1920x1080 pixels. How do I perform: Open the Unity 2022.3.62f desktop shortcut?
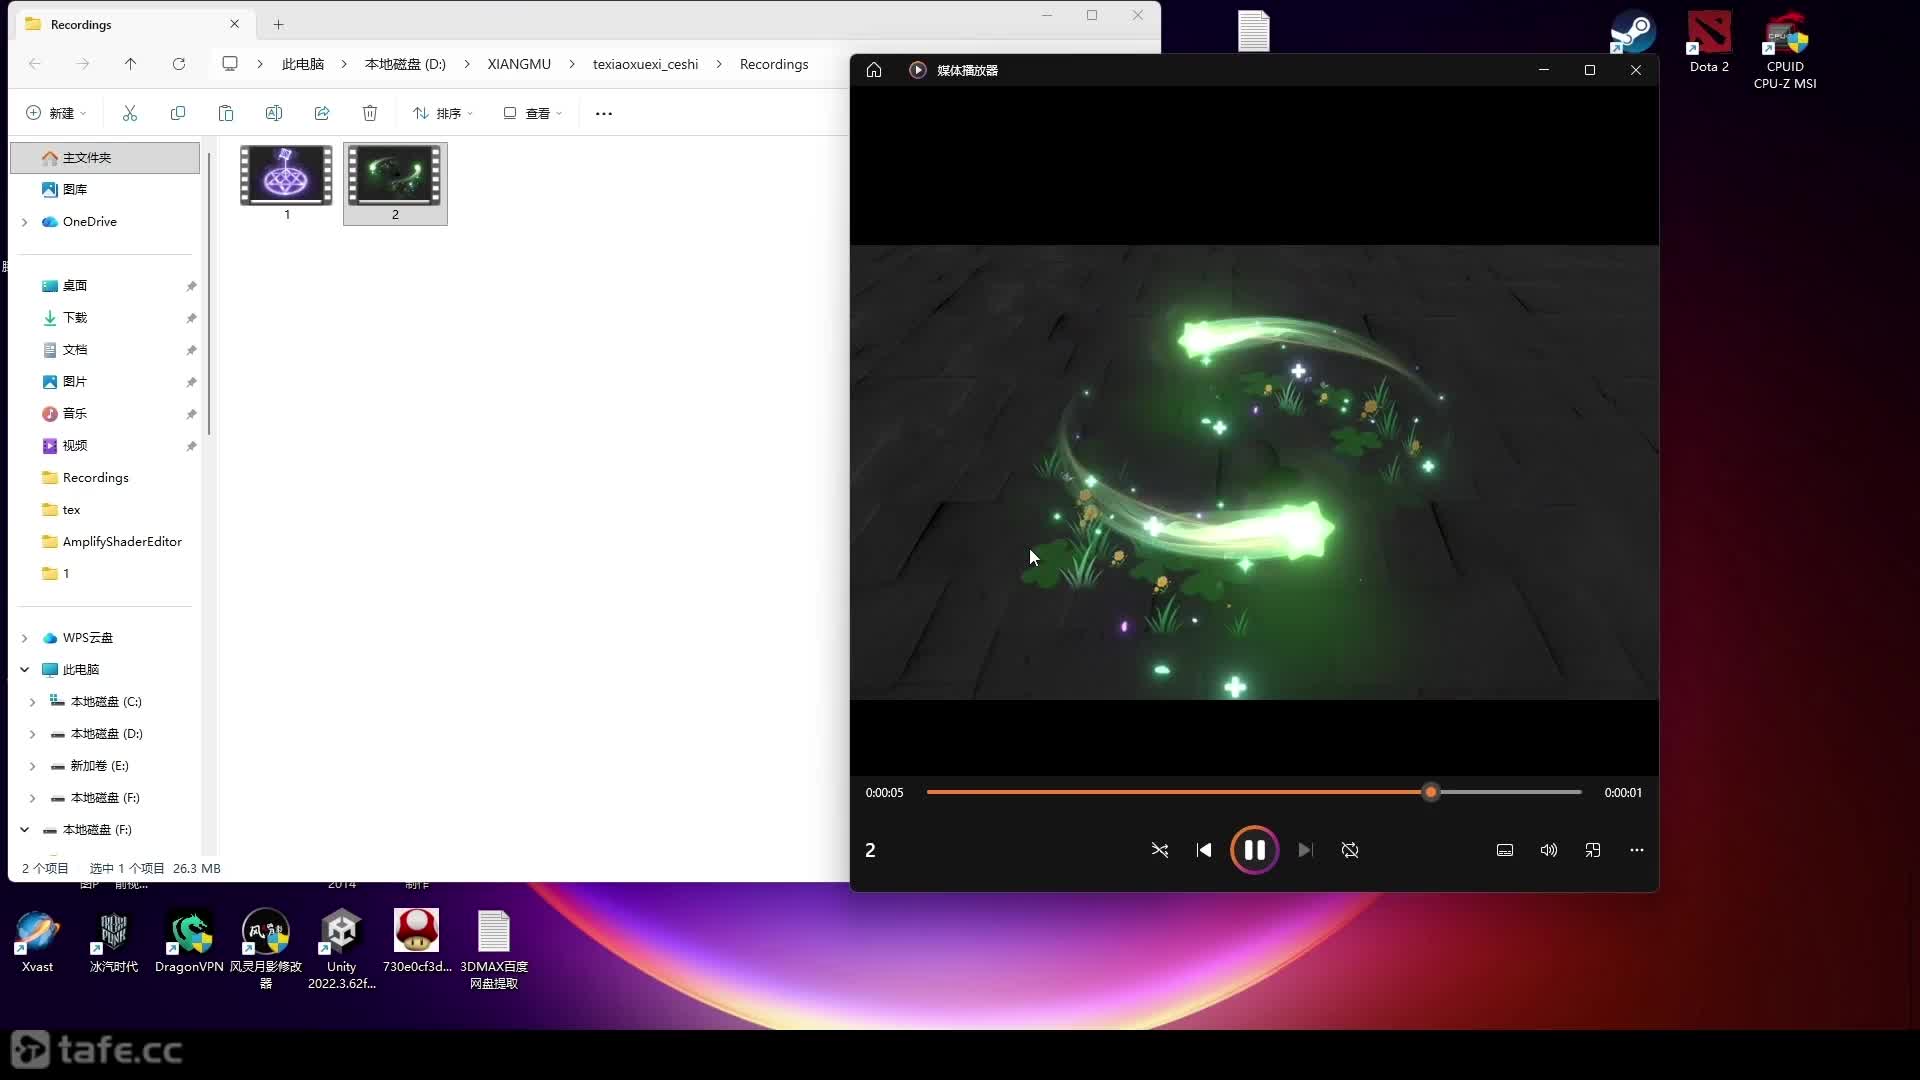[x=341, y=949]
